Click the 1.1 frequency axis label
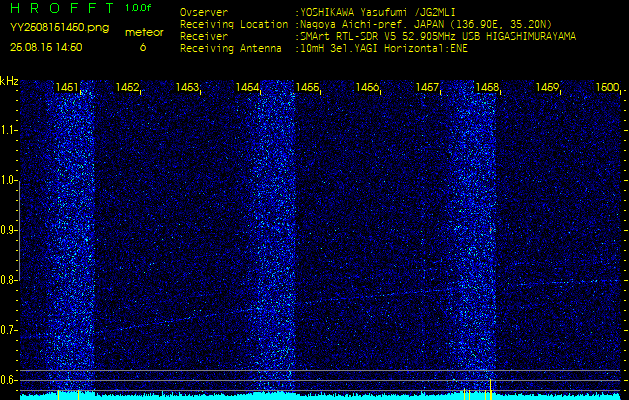Image resolution: width=629 pixels, height=400 pixels. [8, 130]
